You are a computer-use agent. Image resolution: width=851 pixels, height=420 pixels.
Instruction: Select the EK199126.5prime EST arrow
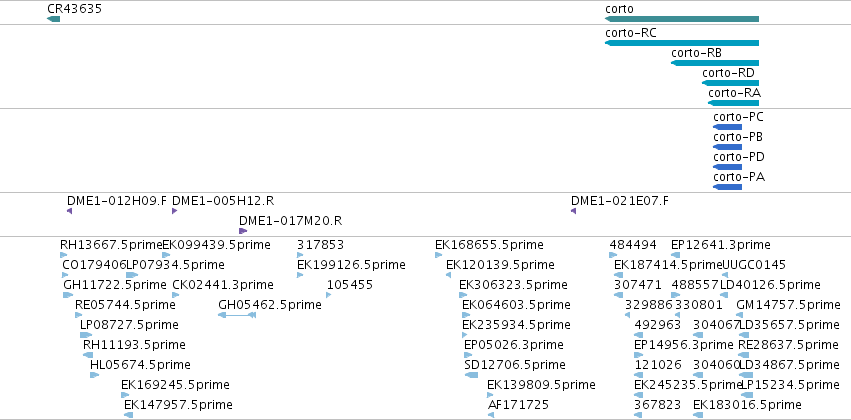[300, 275]
